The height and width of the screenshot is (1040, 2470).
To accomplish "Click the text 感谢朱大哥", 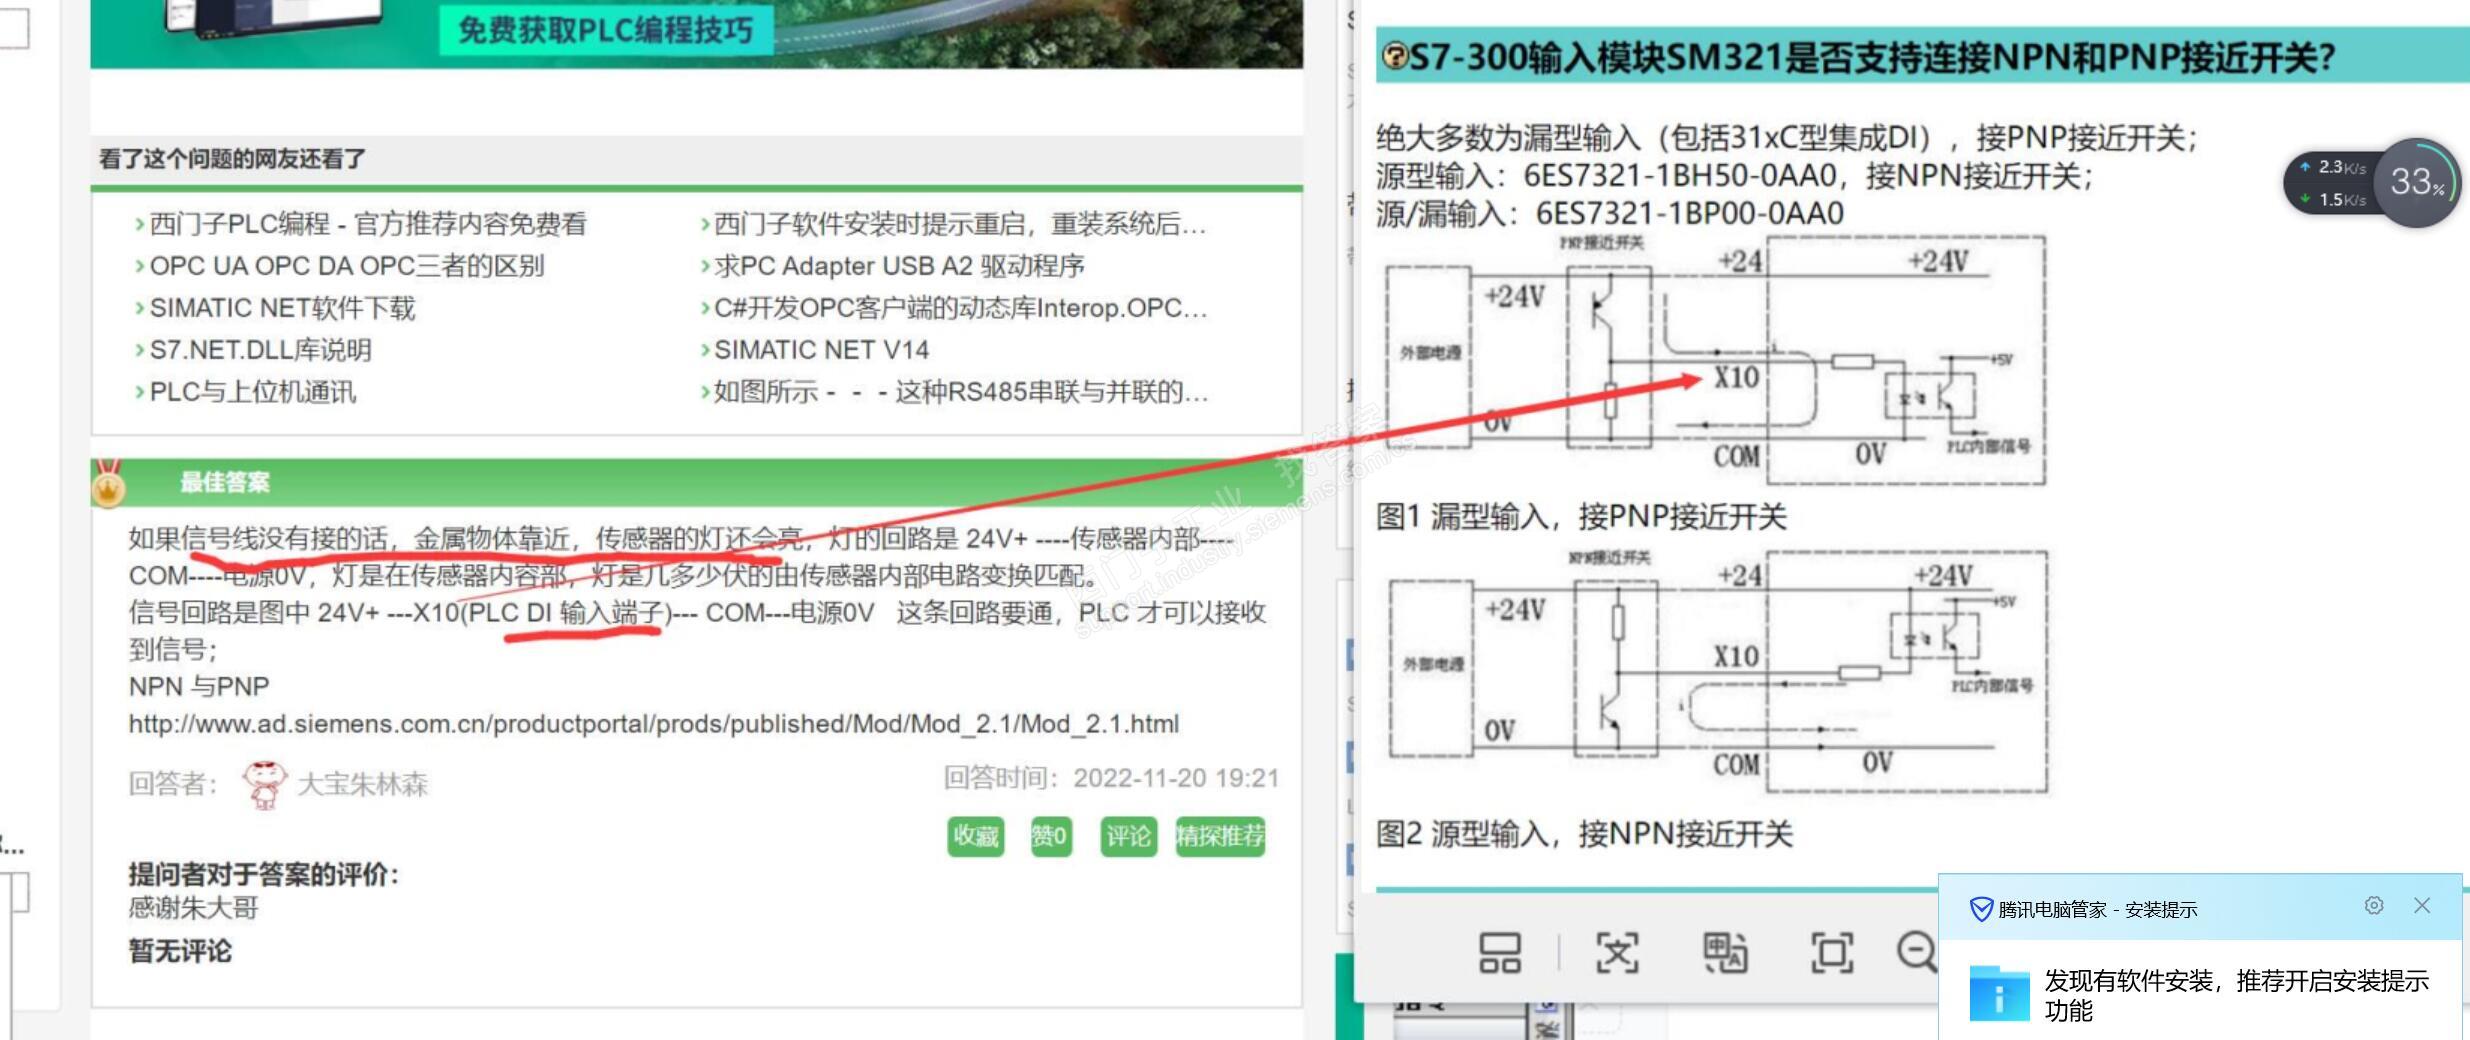I will 194,908.
